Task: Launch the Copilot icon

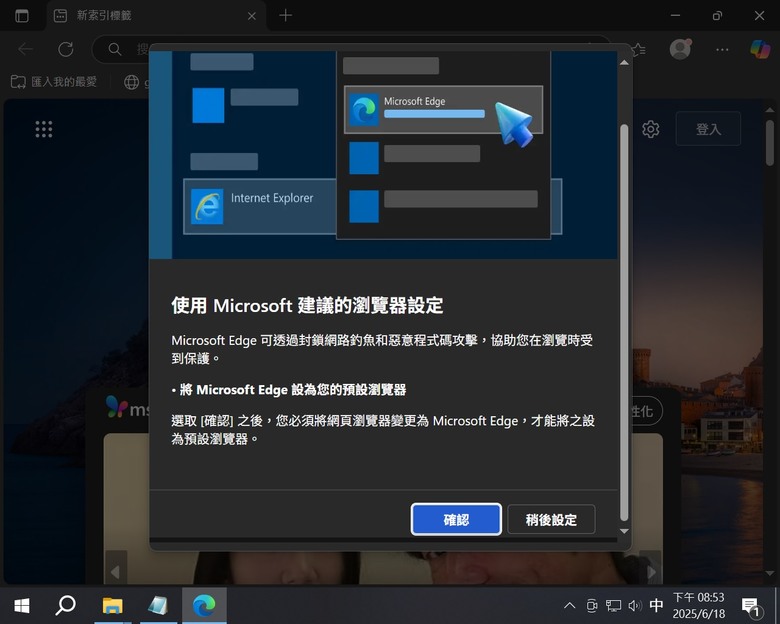Action: click(x=760, y=49)
